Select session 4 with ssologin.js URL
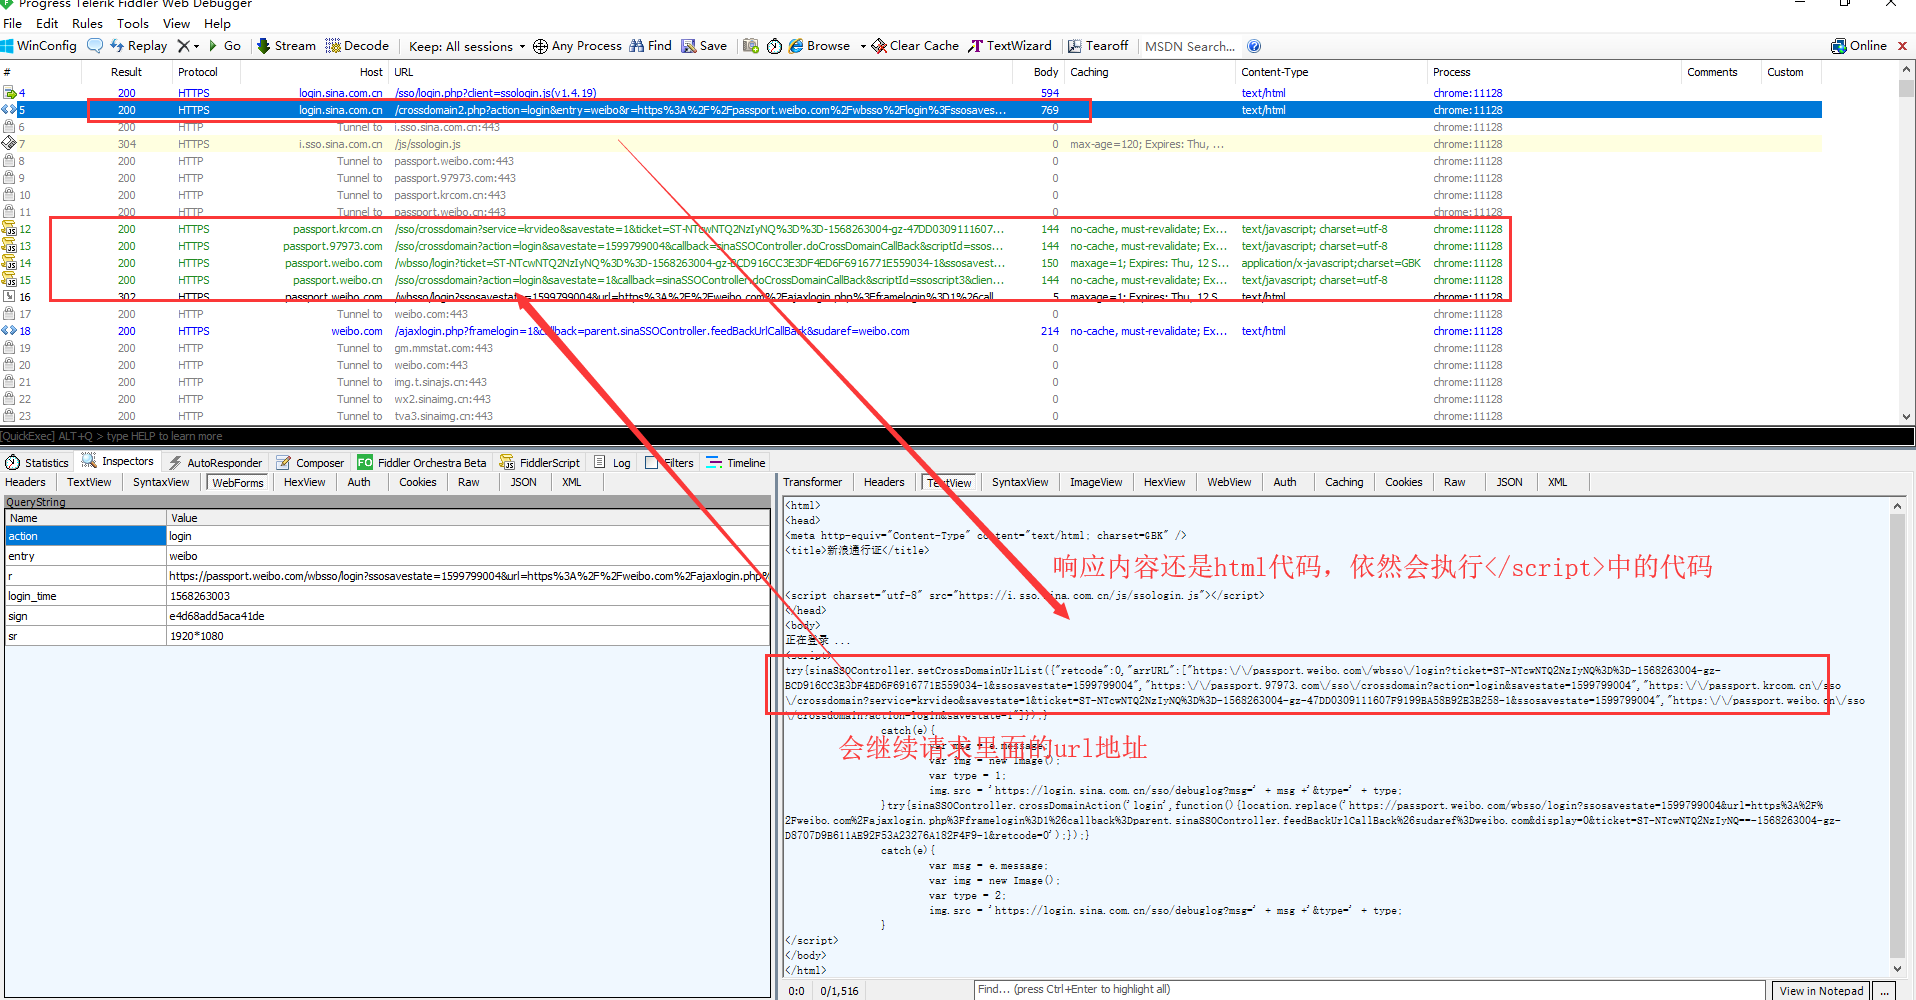1916x1000 pixels. [x=910, y=93]
